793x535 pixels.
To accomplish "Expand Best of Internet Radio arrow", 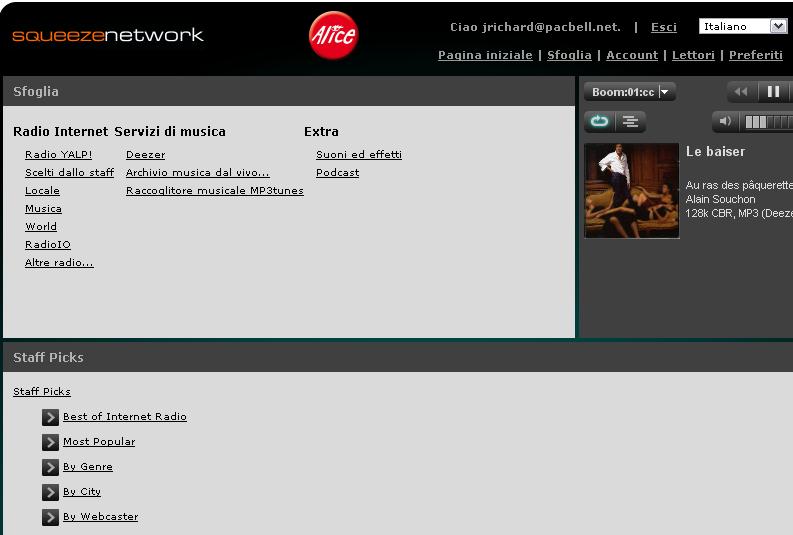I will point(50,417).
